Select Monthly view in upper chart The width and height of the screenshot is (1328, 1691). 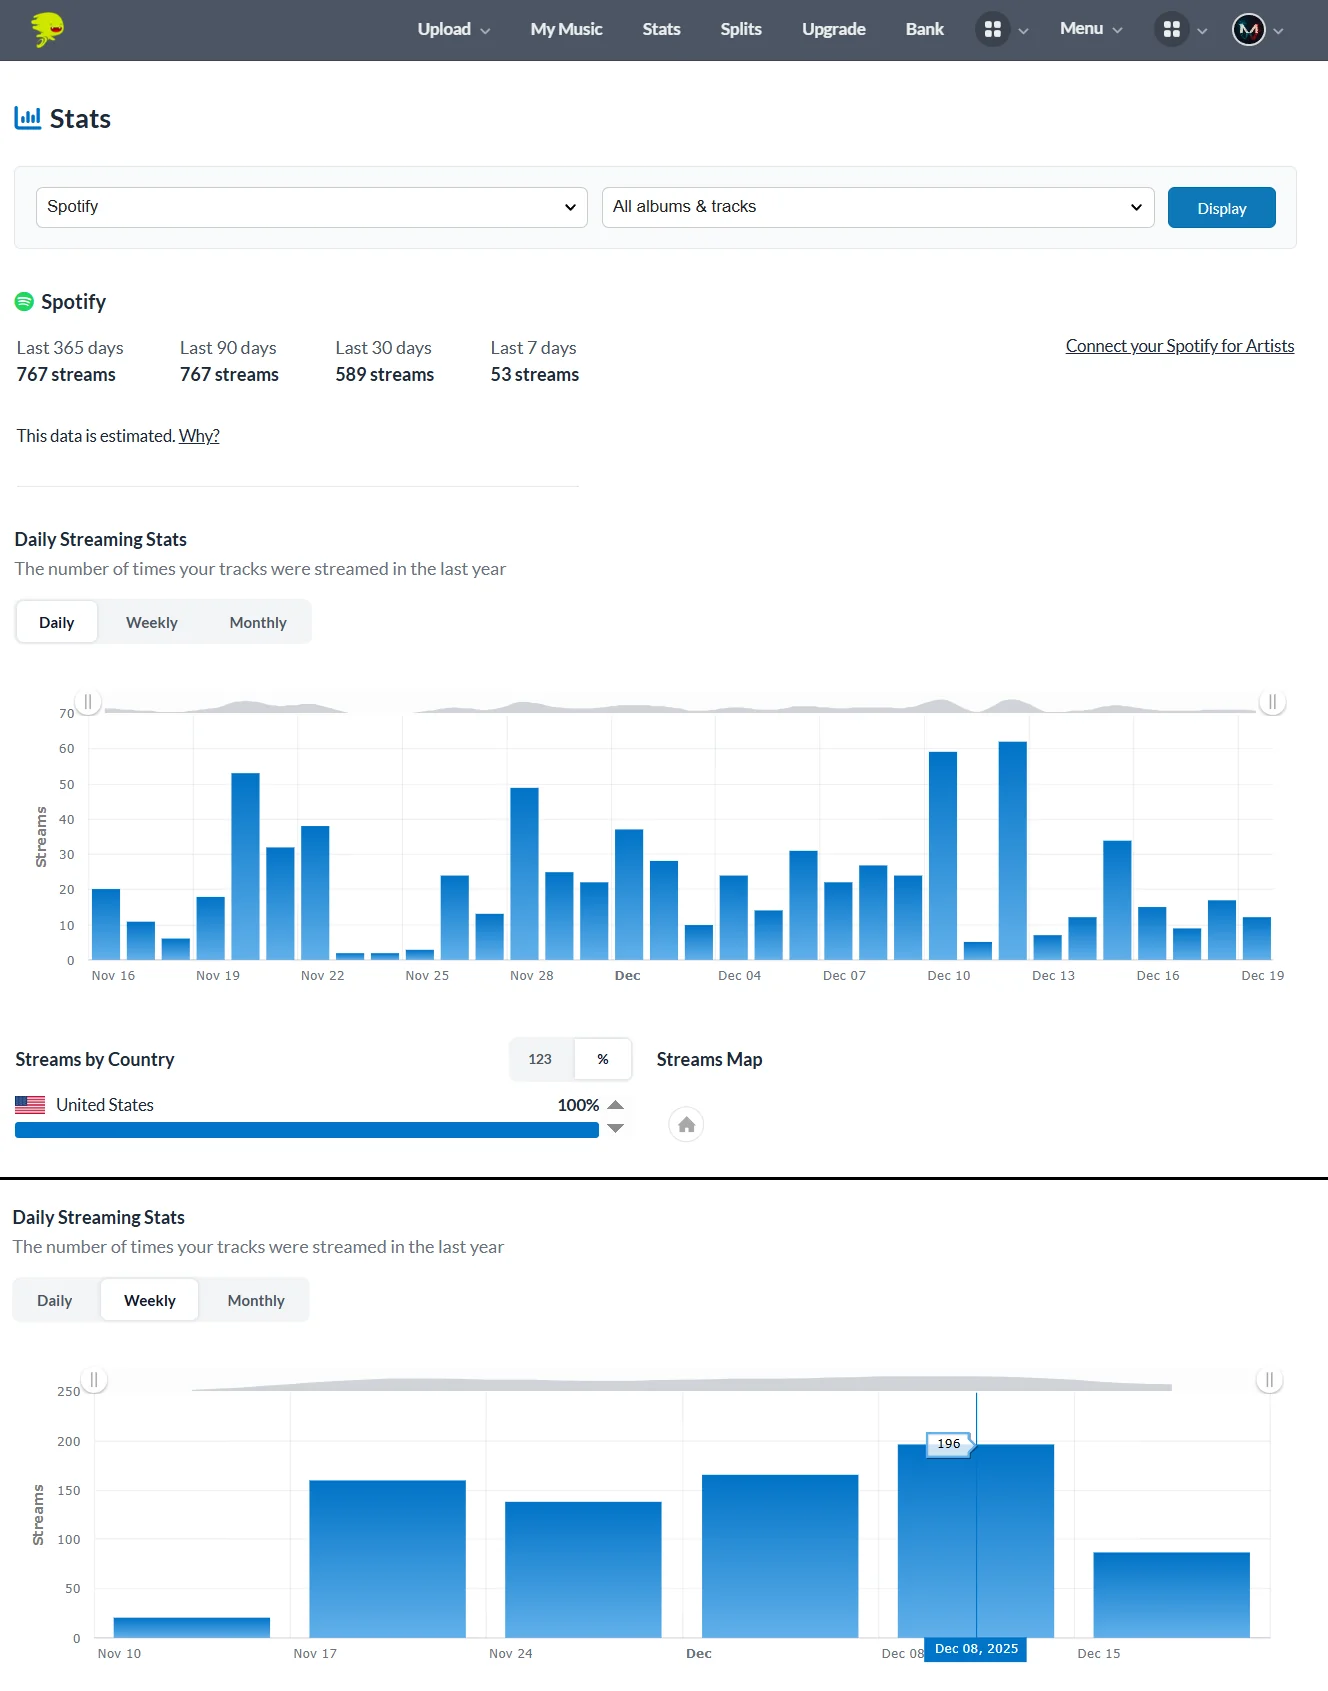point(258,622)
